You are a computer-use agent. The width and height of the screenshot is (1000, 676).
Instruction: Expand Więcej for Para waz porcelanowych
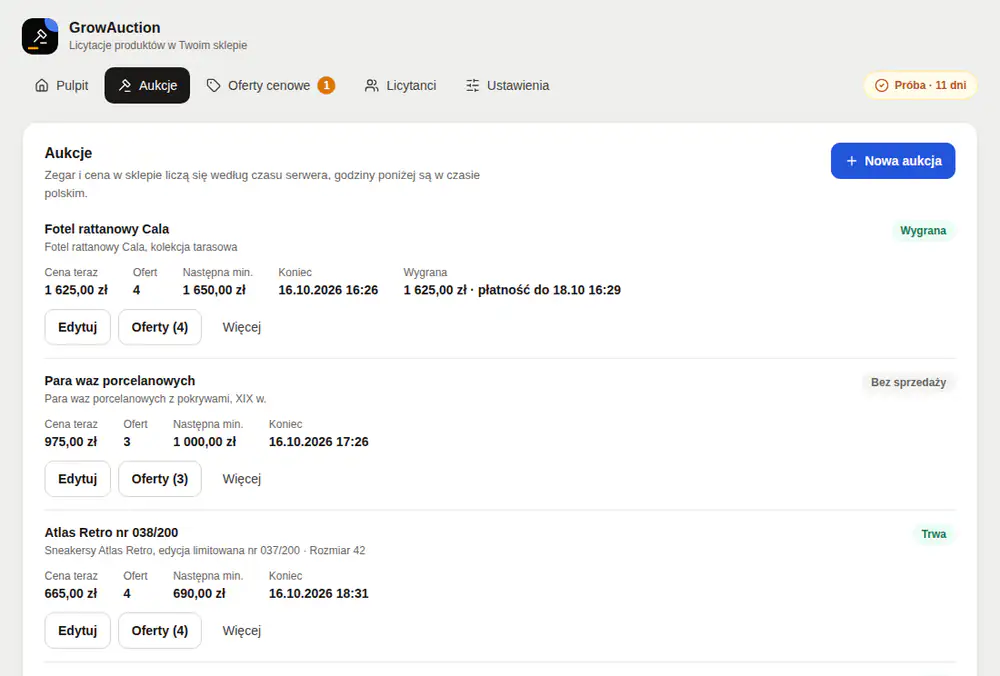(x=242, y=479)
